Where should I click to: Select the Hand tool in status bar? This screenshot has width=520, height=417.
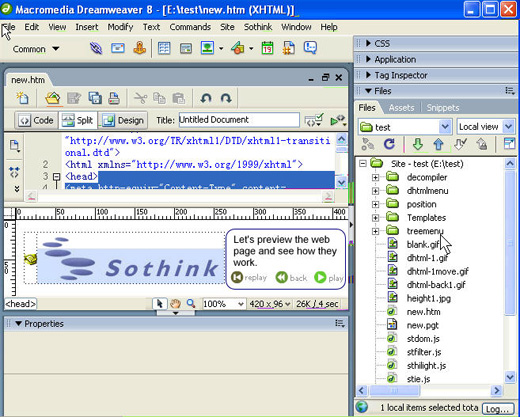[x=175, y=304]
